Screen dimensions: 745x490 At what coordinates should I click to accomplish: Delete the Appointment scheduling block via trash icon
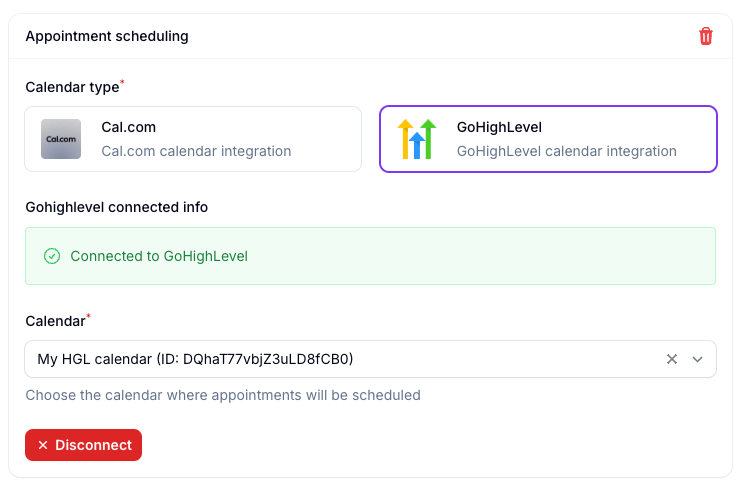pyautogui.click(x=706, y=36)
